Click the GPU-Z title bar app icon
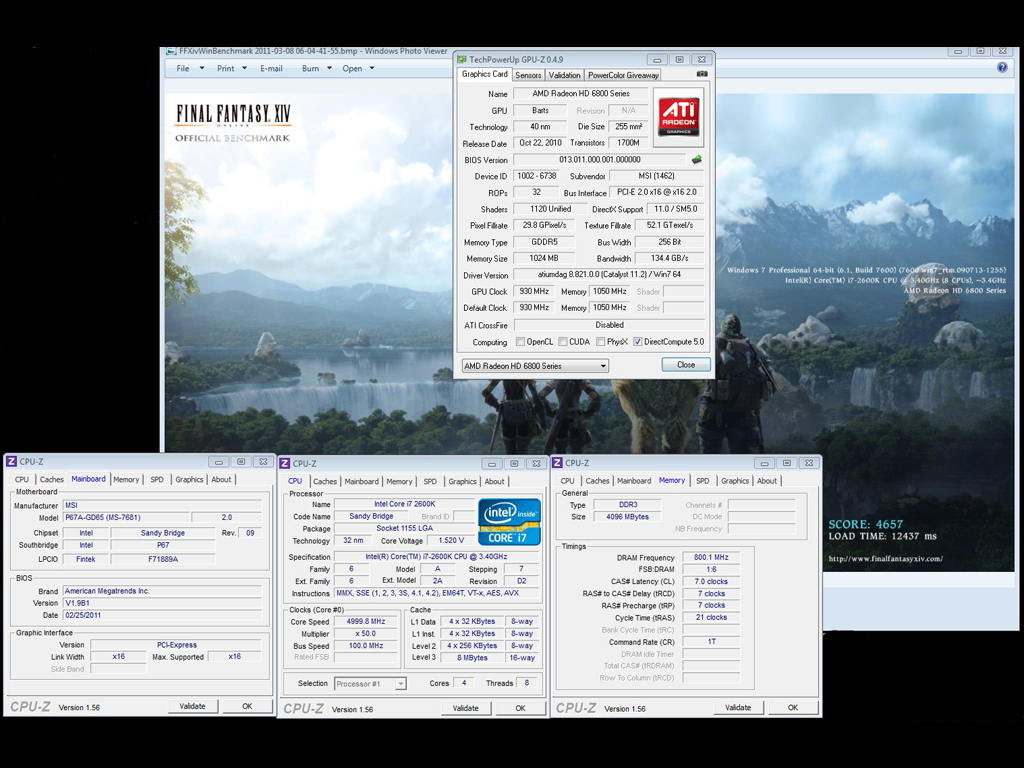The height and width of the screenshot is (768, 1024). pos(462,59)
